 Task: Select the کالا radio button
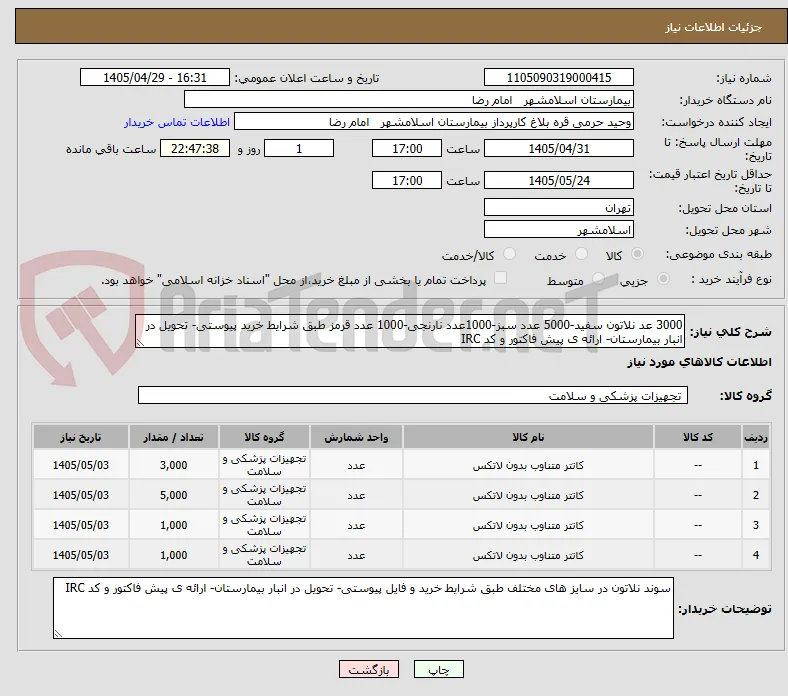point(637,254)
